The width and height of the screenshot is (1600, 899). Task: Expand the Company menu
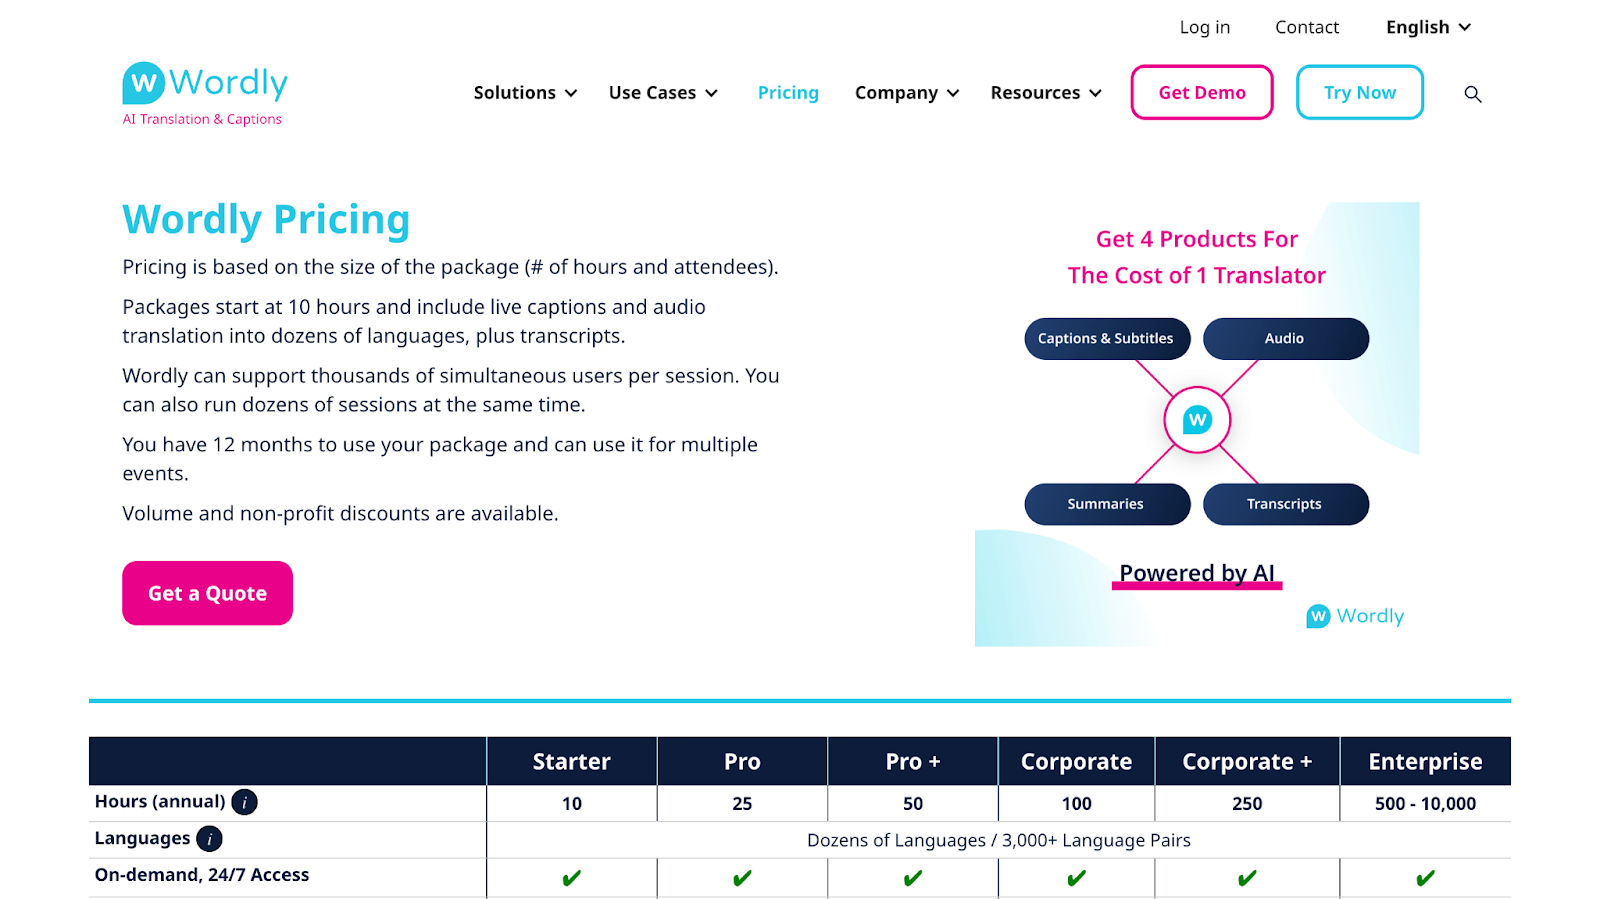pos(907,93)
